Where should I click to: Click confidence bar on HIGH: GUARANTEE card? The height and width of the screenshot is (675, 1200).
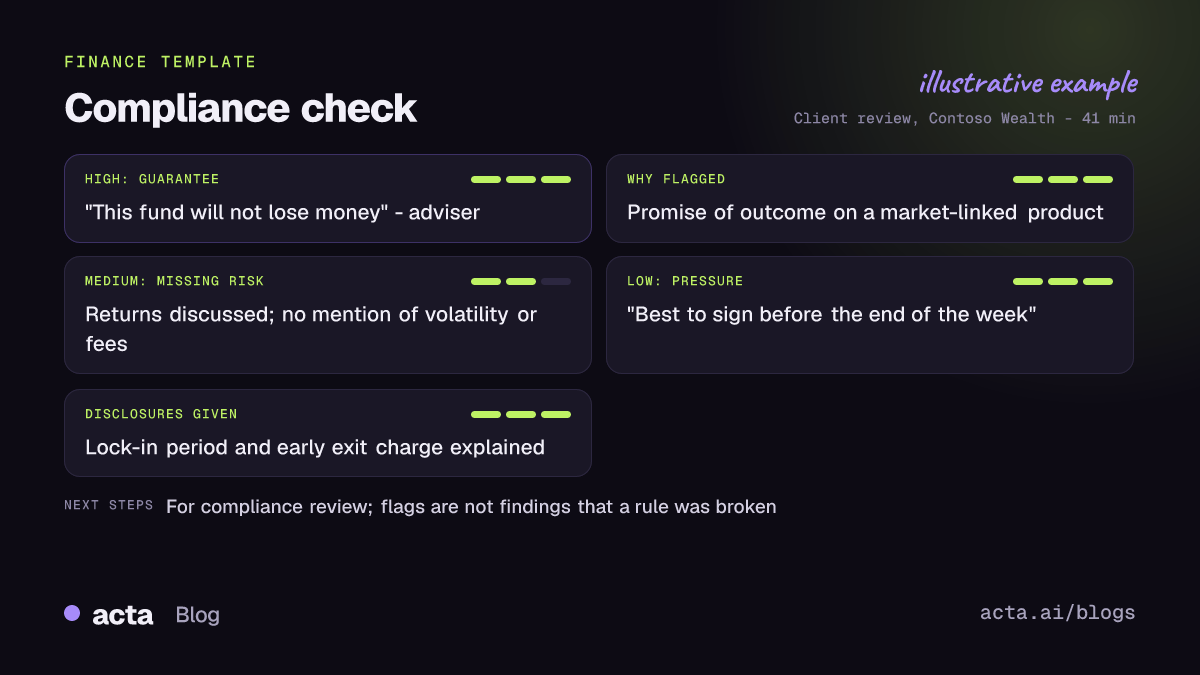521,180
